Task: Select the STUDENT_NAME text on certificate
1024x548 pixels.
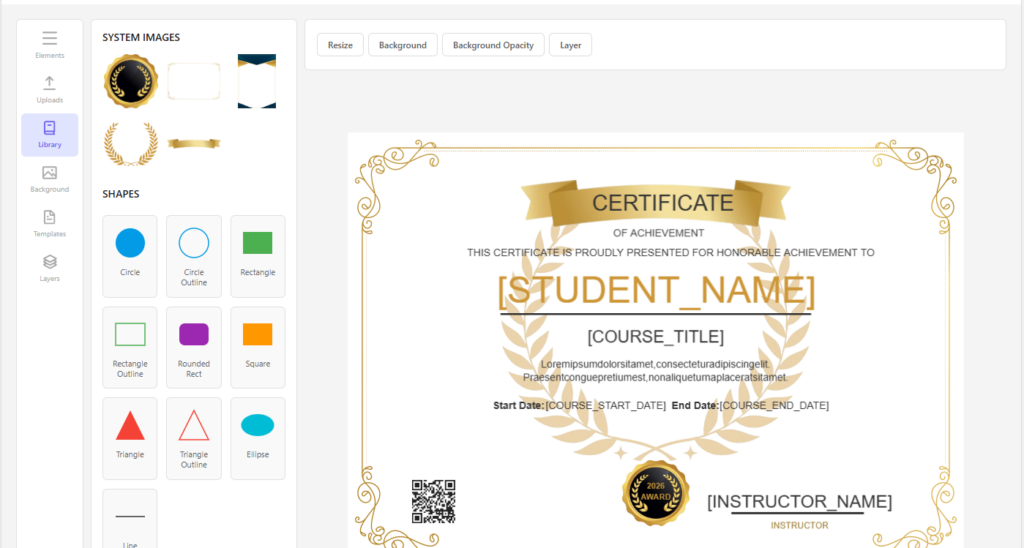Action: (x=656, y=290)
